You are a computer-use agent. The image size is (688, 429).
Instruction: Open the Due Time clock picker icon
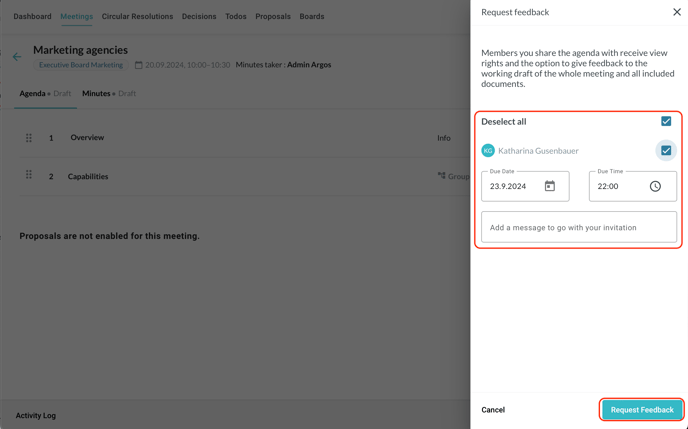[x=655, y=186]
